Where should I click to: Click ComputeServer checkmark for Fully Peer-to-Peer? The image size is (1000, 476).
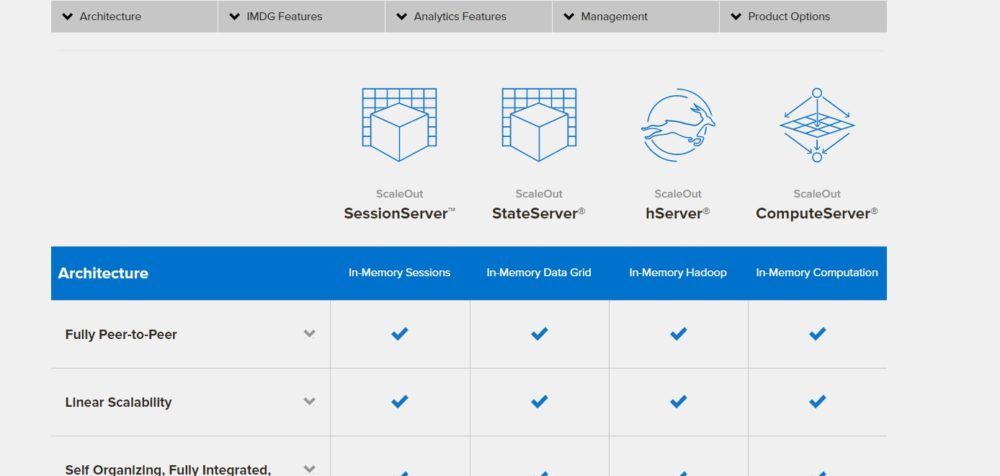(x=817, y=334)
